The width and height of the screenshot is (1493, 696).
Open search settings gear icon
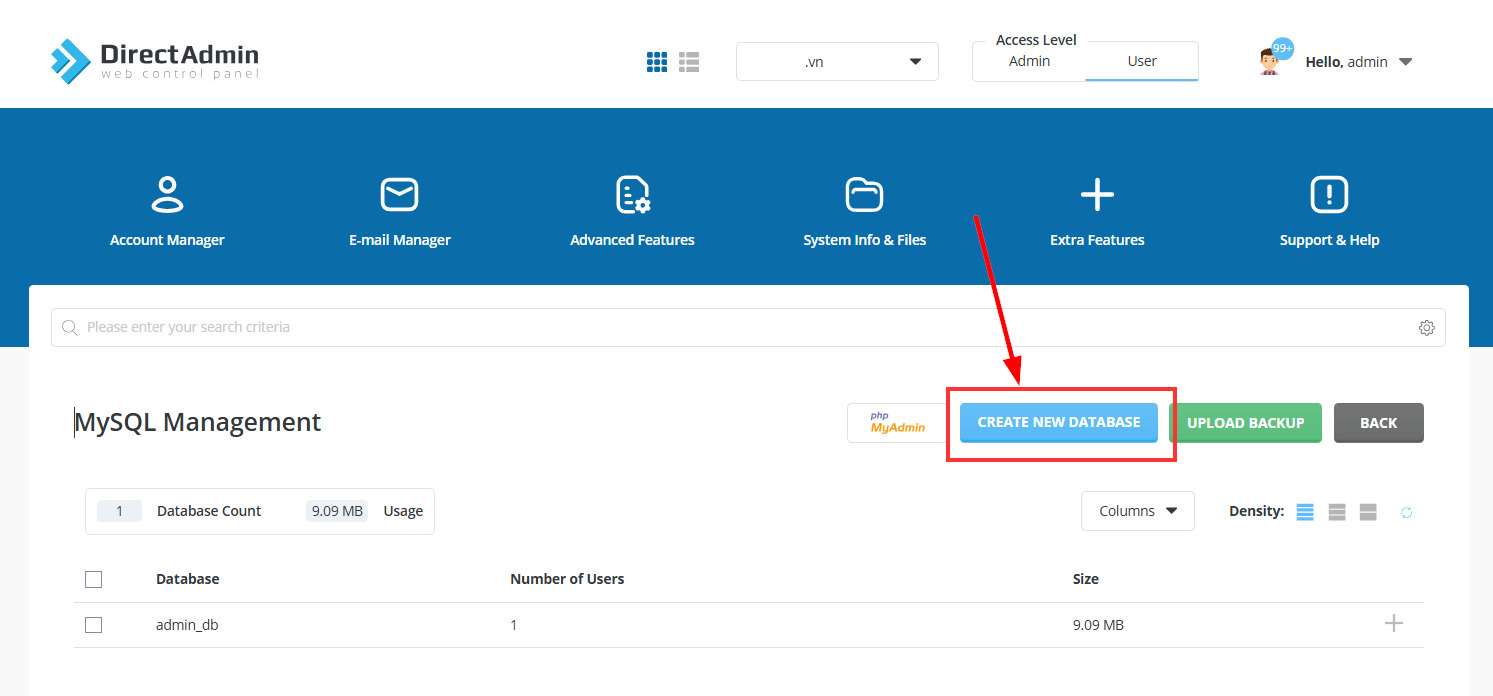click(x=1426, y=328)
